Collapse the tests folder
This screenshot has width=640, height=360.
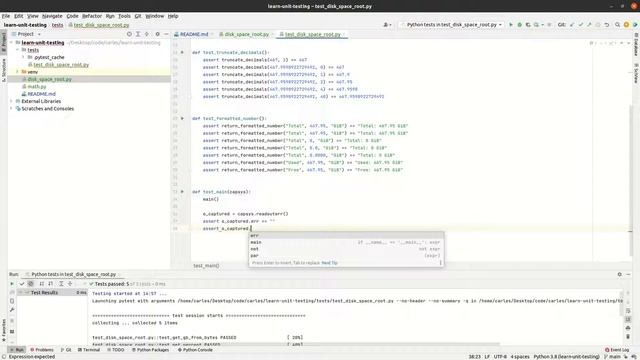(18, 50)
